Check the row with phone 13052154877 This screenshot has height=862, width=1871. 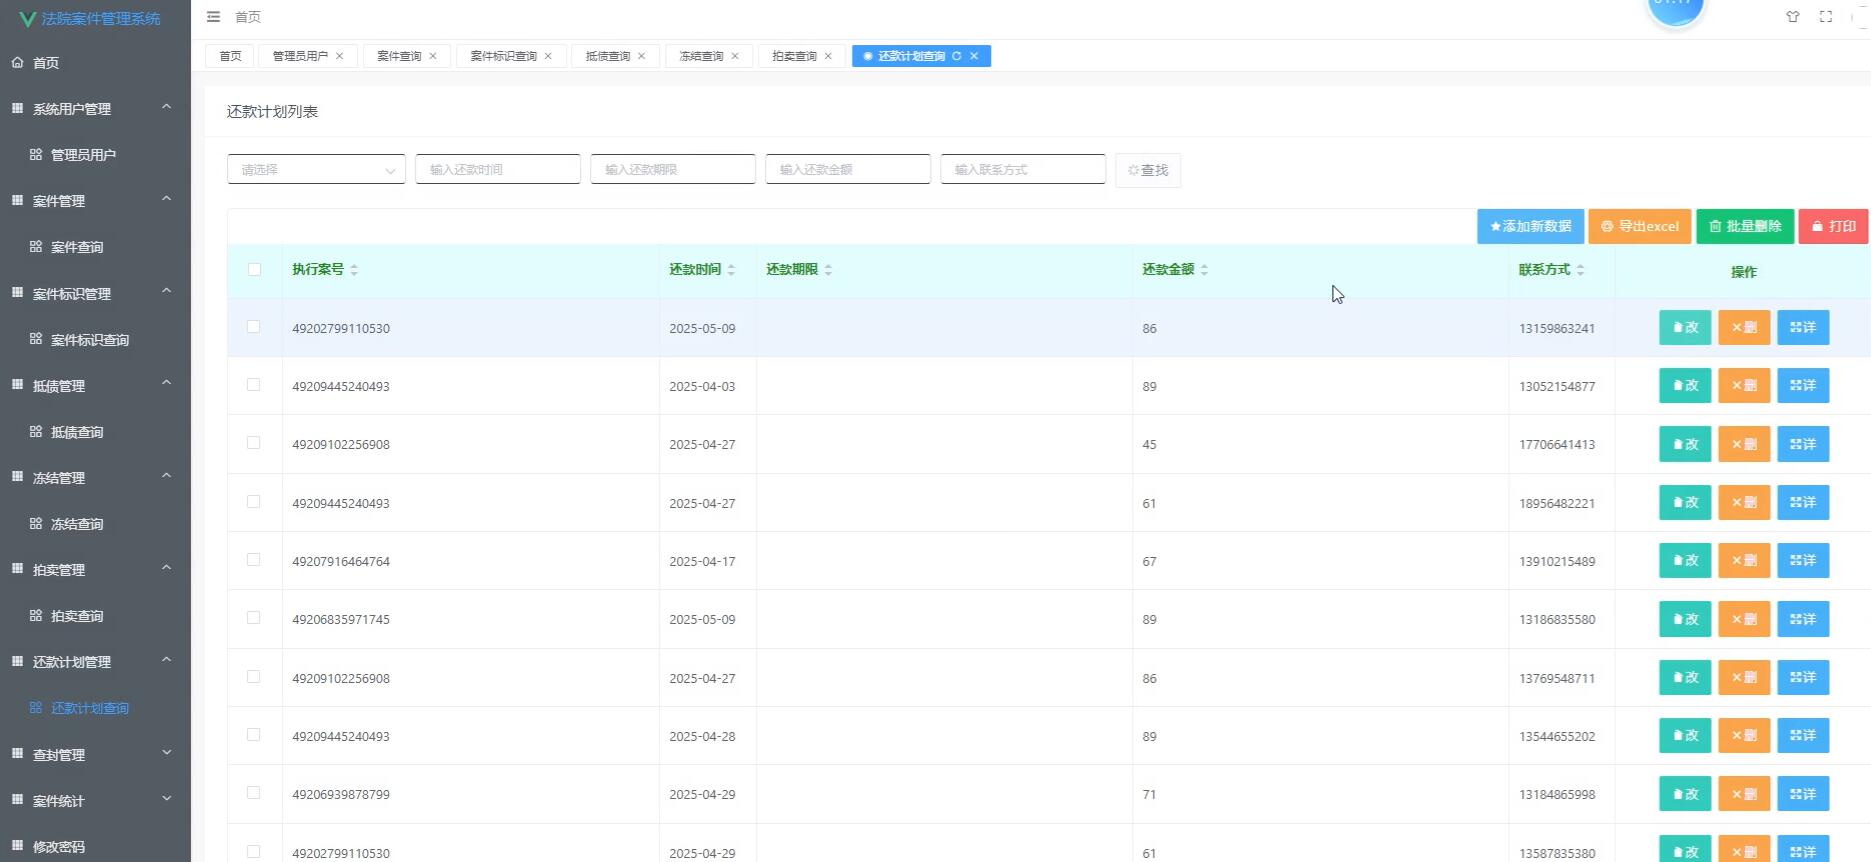click(x=253, y=385)
